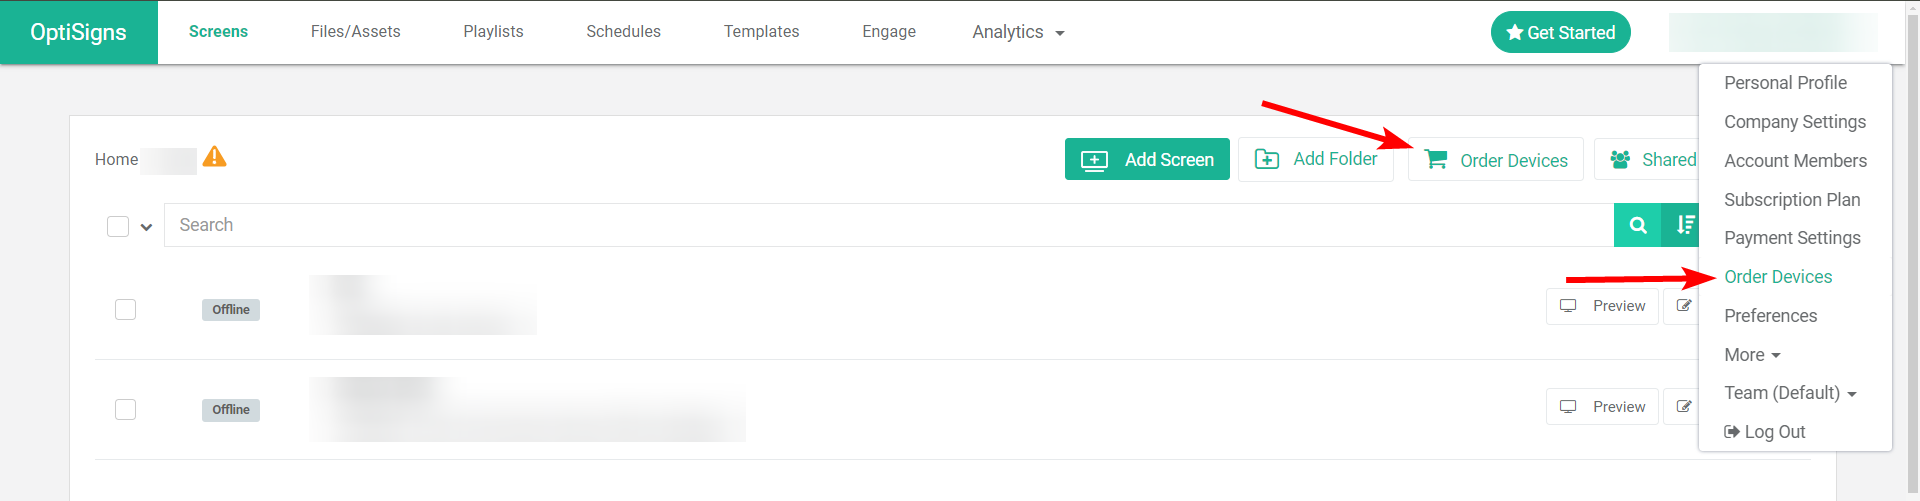Click Order Devices cart button in toolbar

pyautogui.click(x=1496, y=160)
